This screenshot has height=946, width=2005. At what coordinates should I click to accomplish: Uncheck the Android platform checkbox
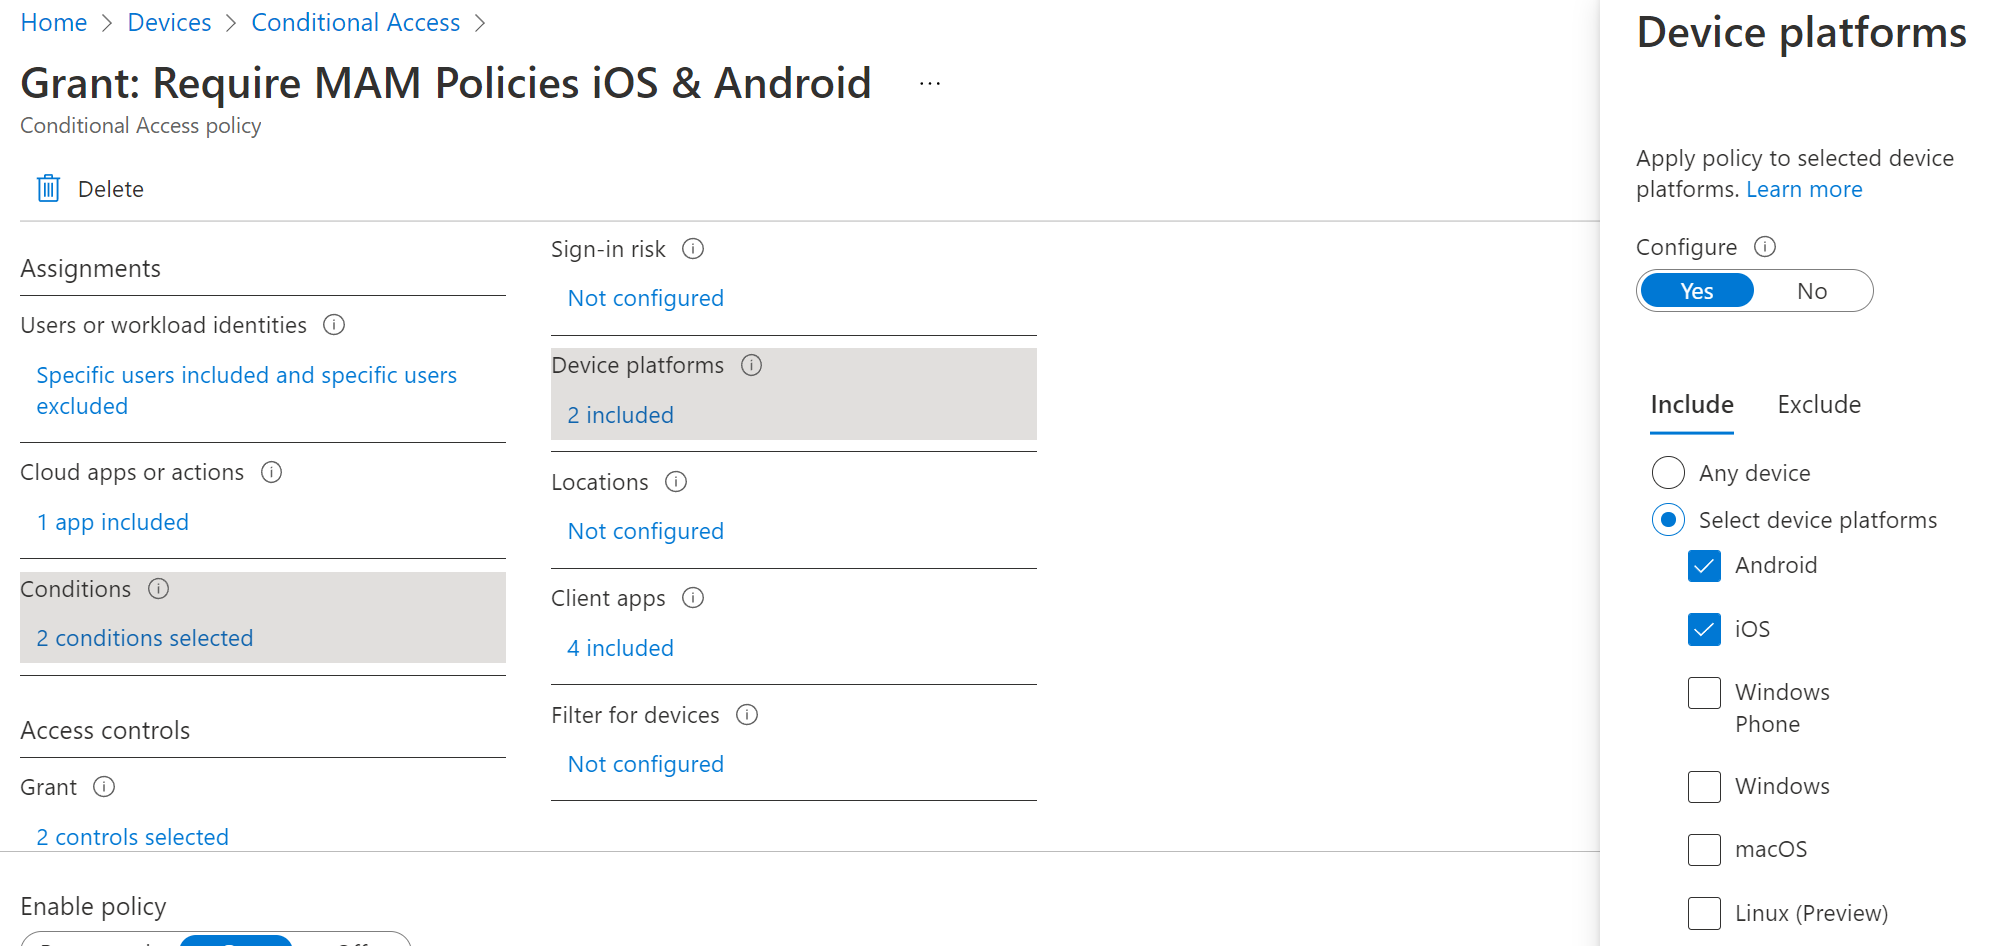1704,566
